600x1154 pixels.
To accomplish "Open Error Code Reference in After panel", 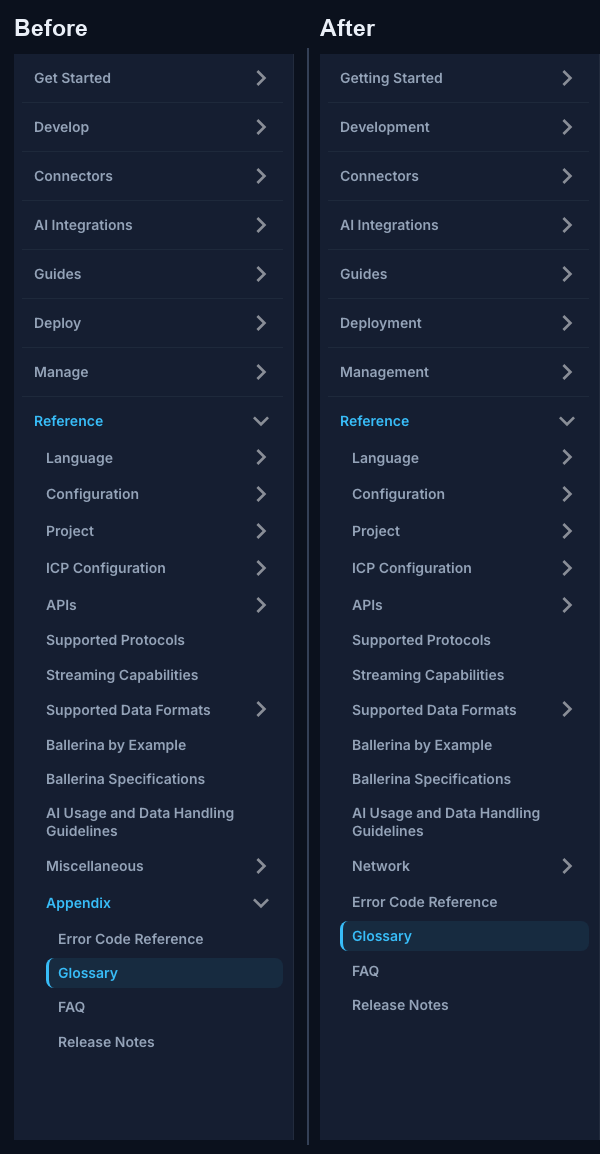I will [x=424, y=902].
